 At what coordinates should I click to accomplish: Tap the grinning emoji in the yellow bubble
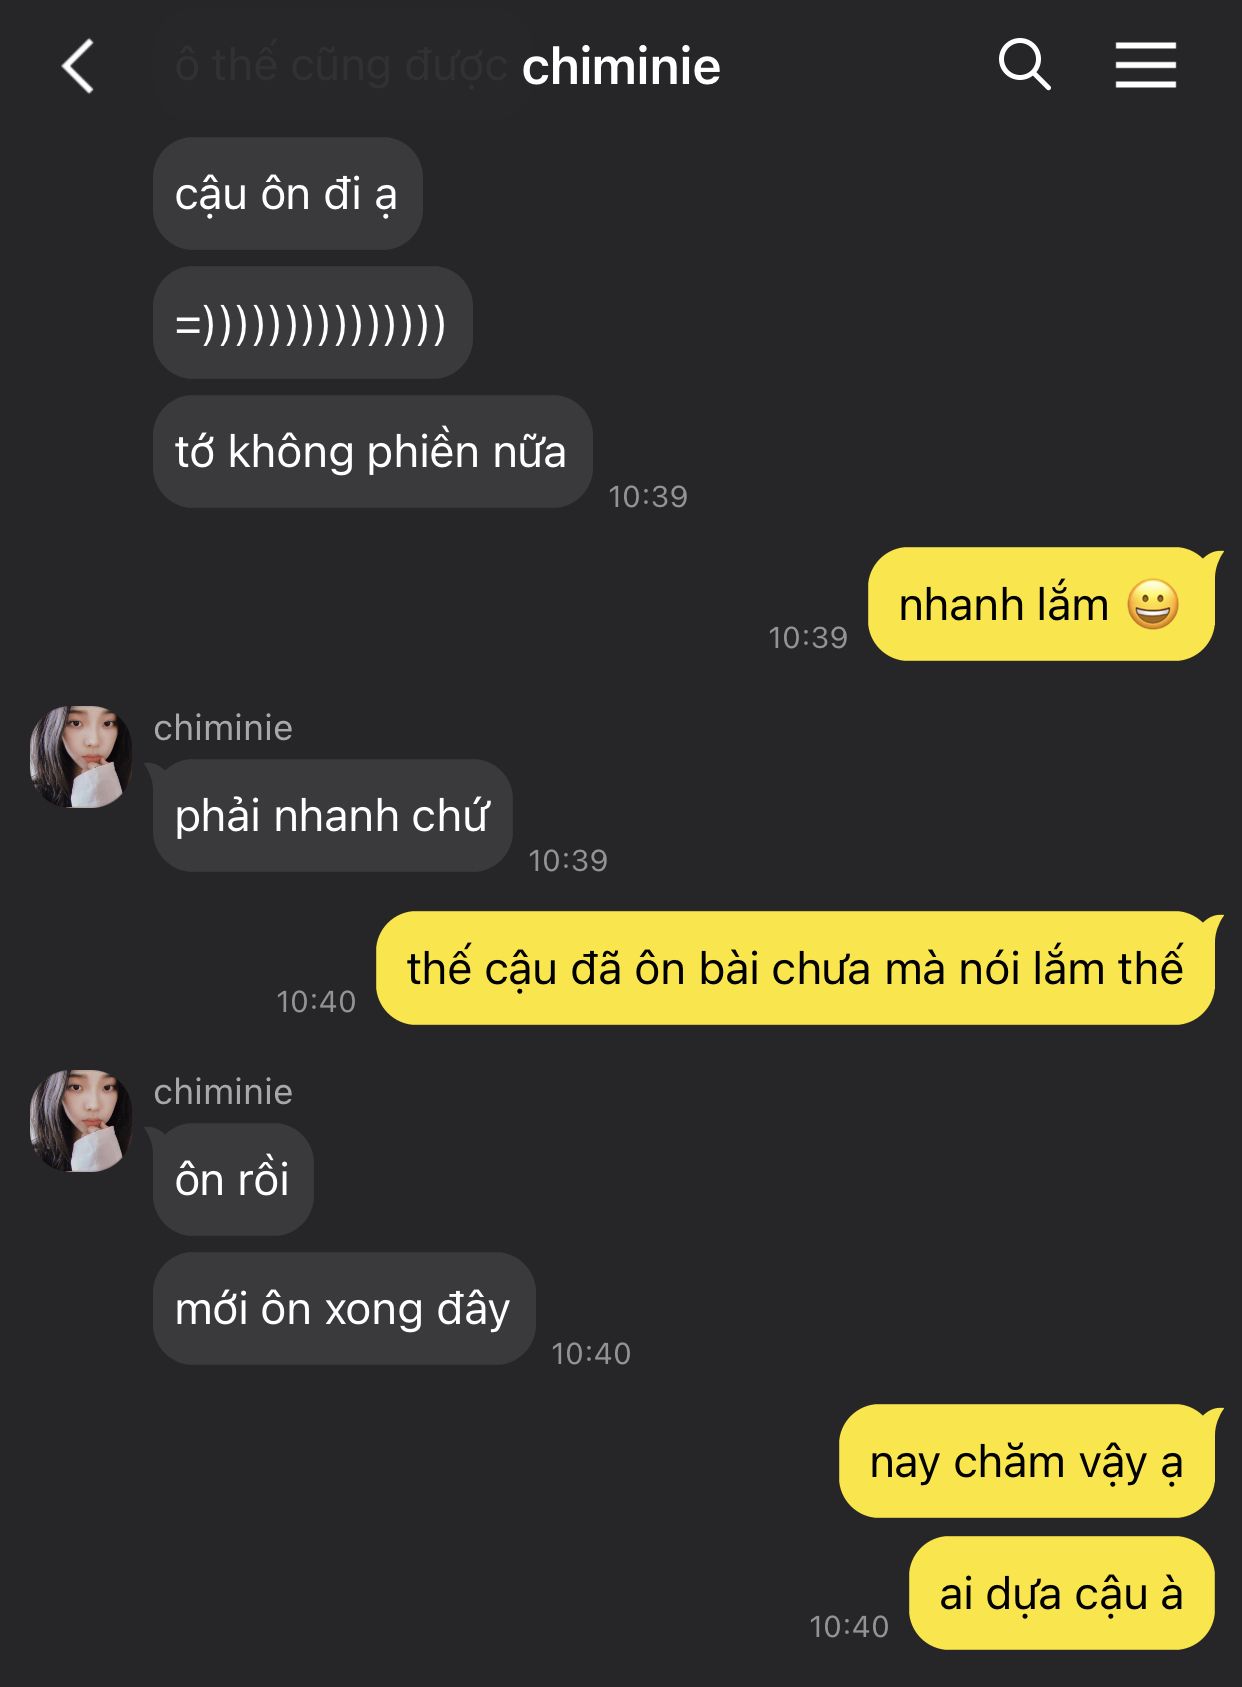[1153, 604]
